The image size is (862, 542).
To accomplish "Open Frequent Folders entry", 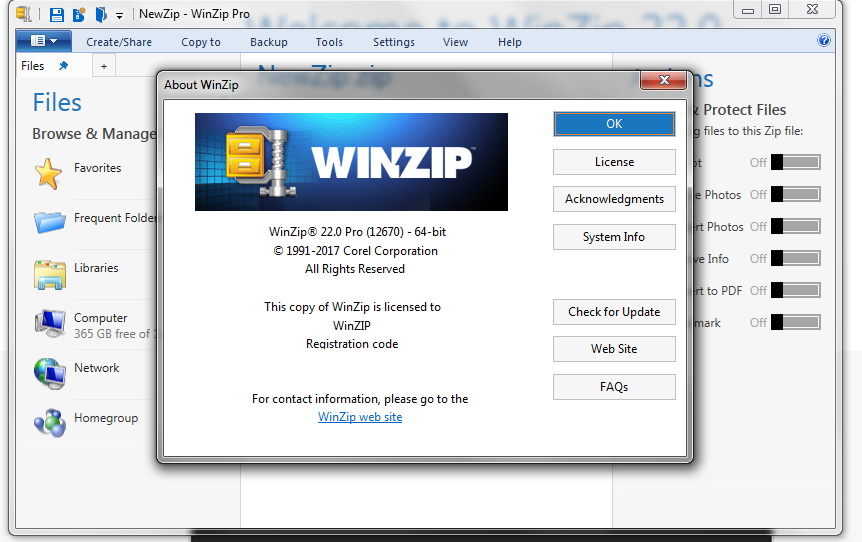I will point(115,218).
